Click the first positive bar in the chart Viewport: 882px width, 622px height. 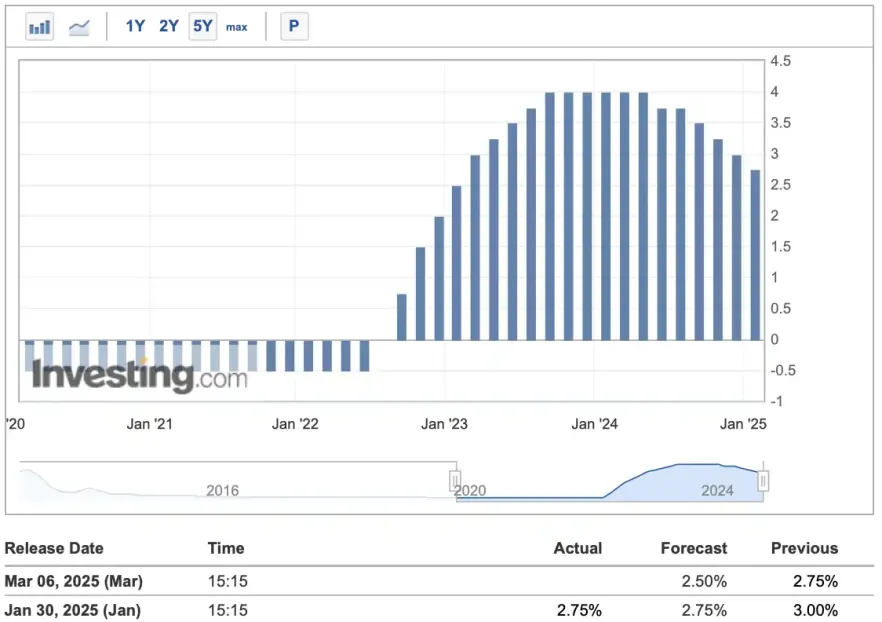[x=402, y=317]
